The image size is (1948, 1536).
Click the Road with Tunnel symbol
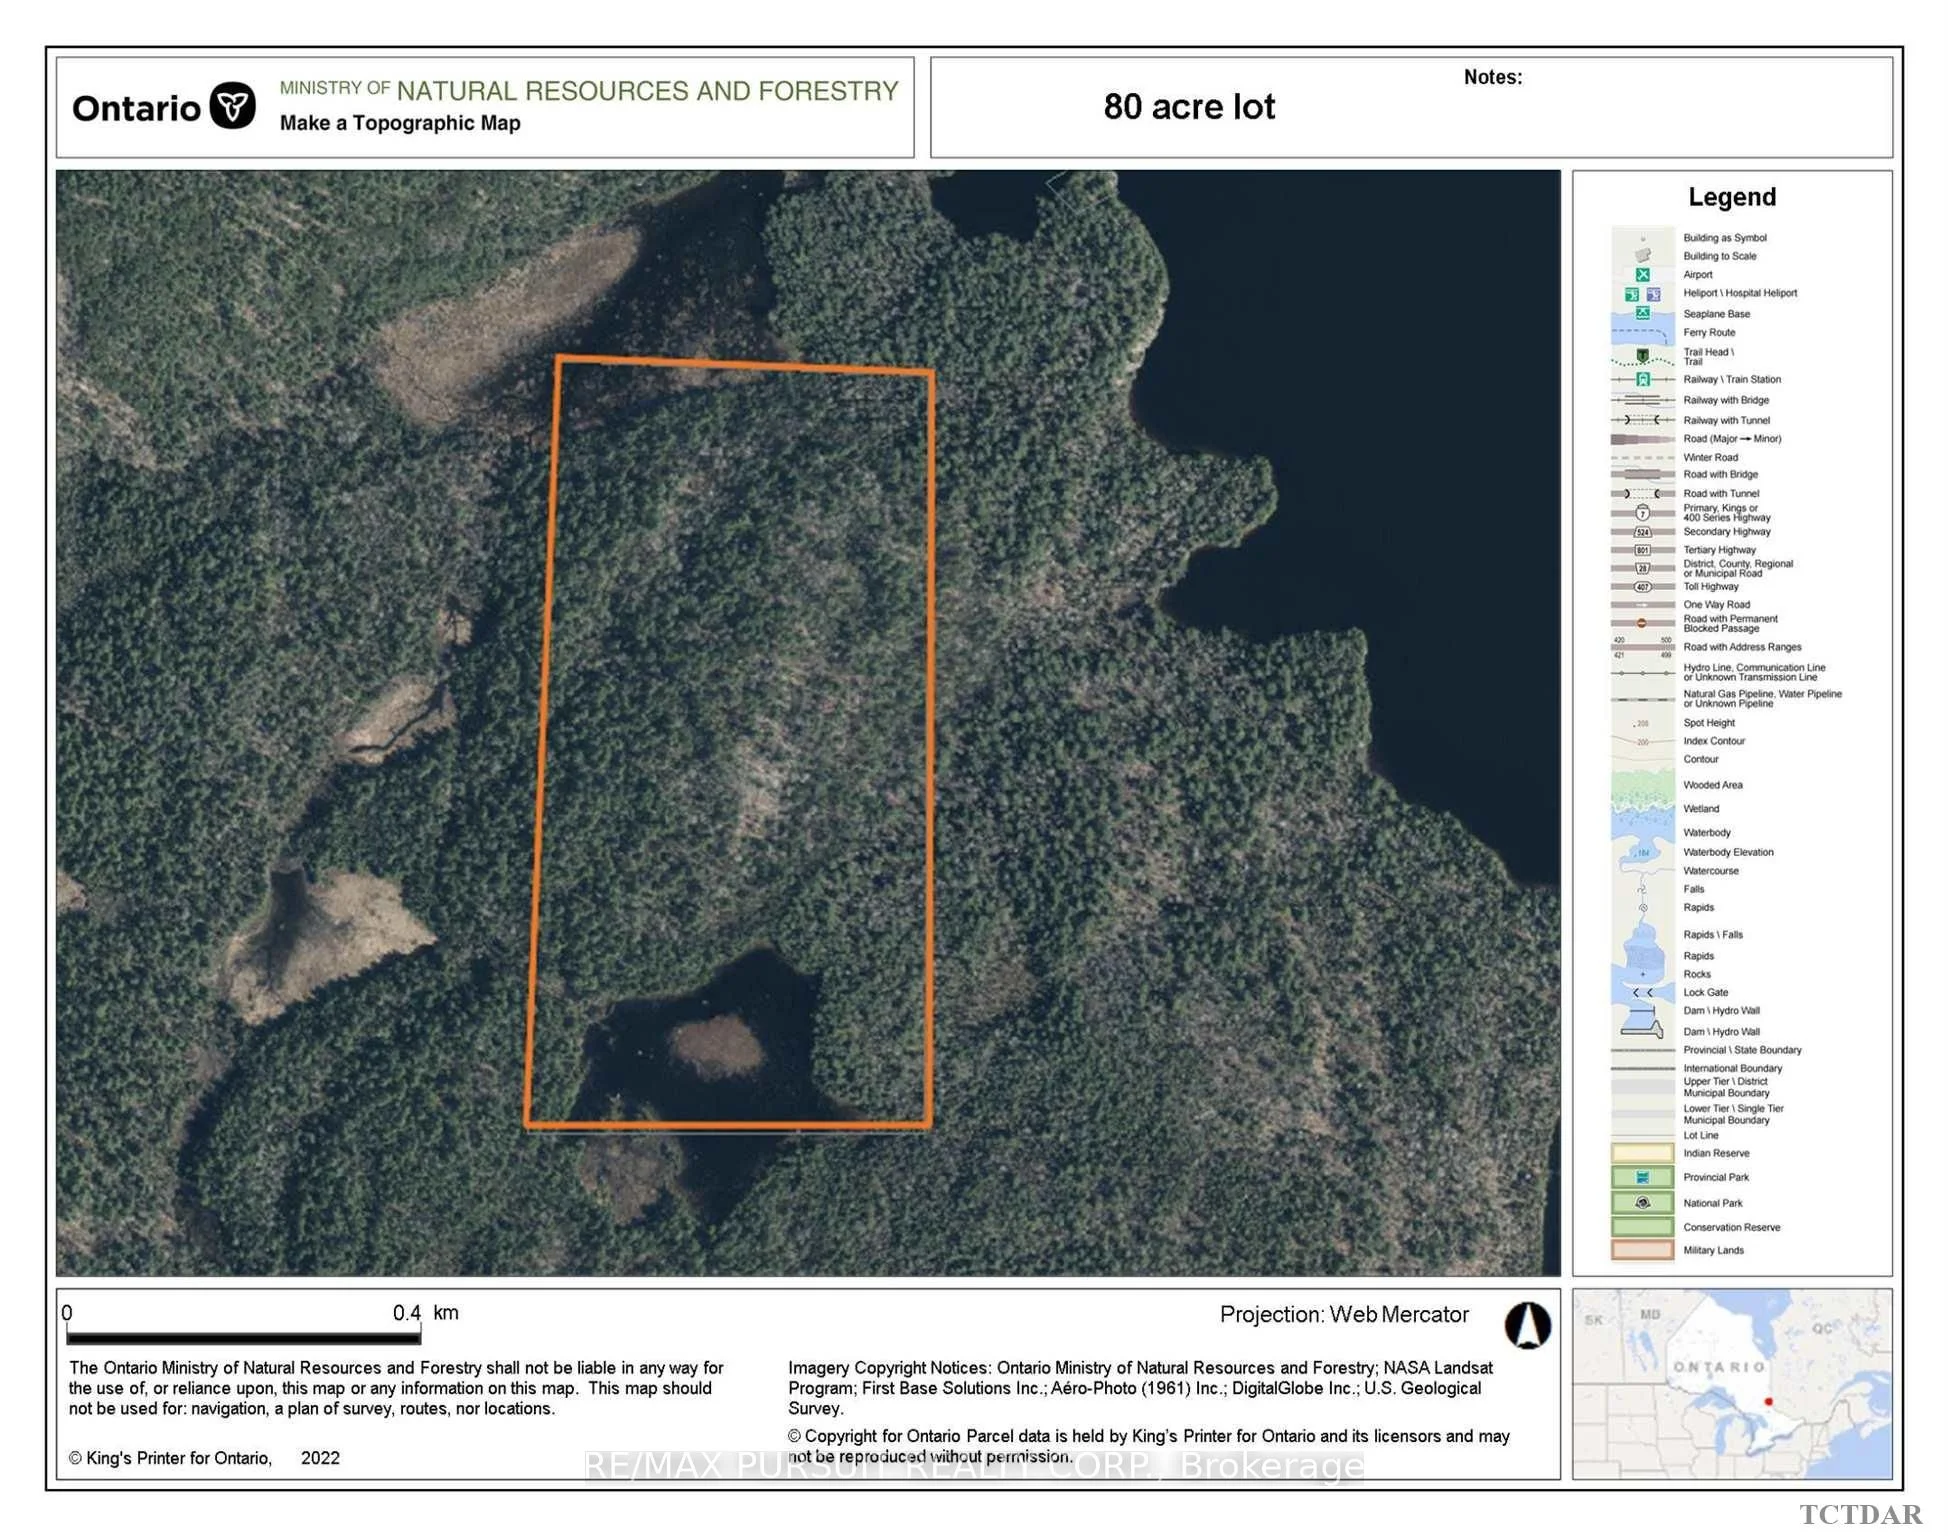(x=1642, y=493)
